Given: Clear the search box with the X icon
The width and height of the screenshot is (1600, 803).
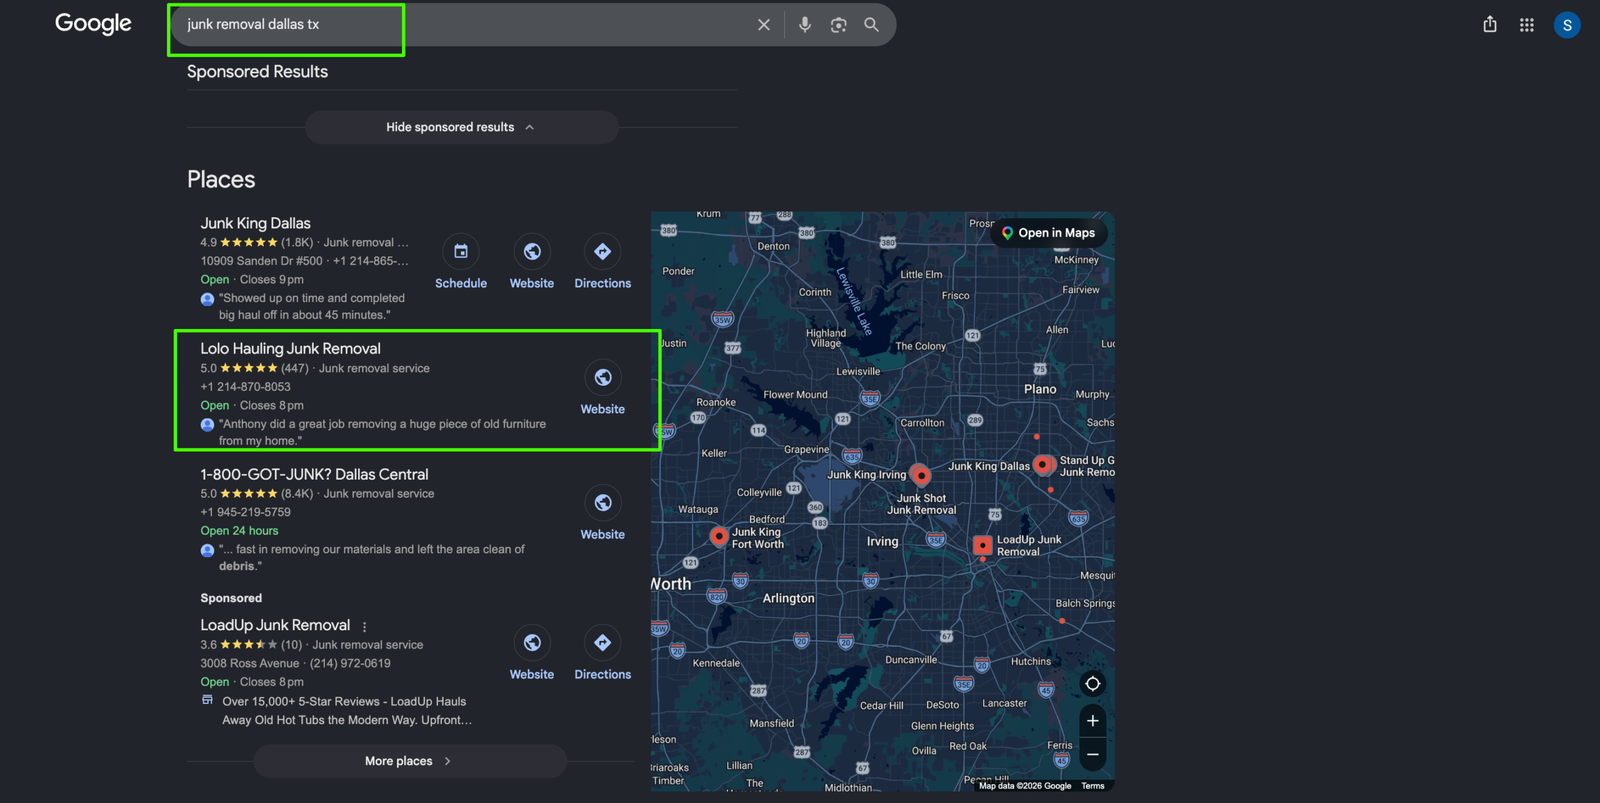Looking at the screenshot, I should point(764,25).
